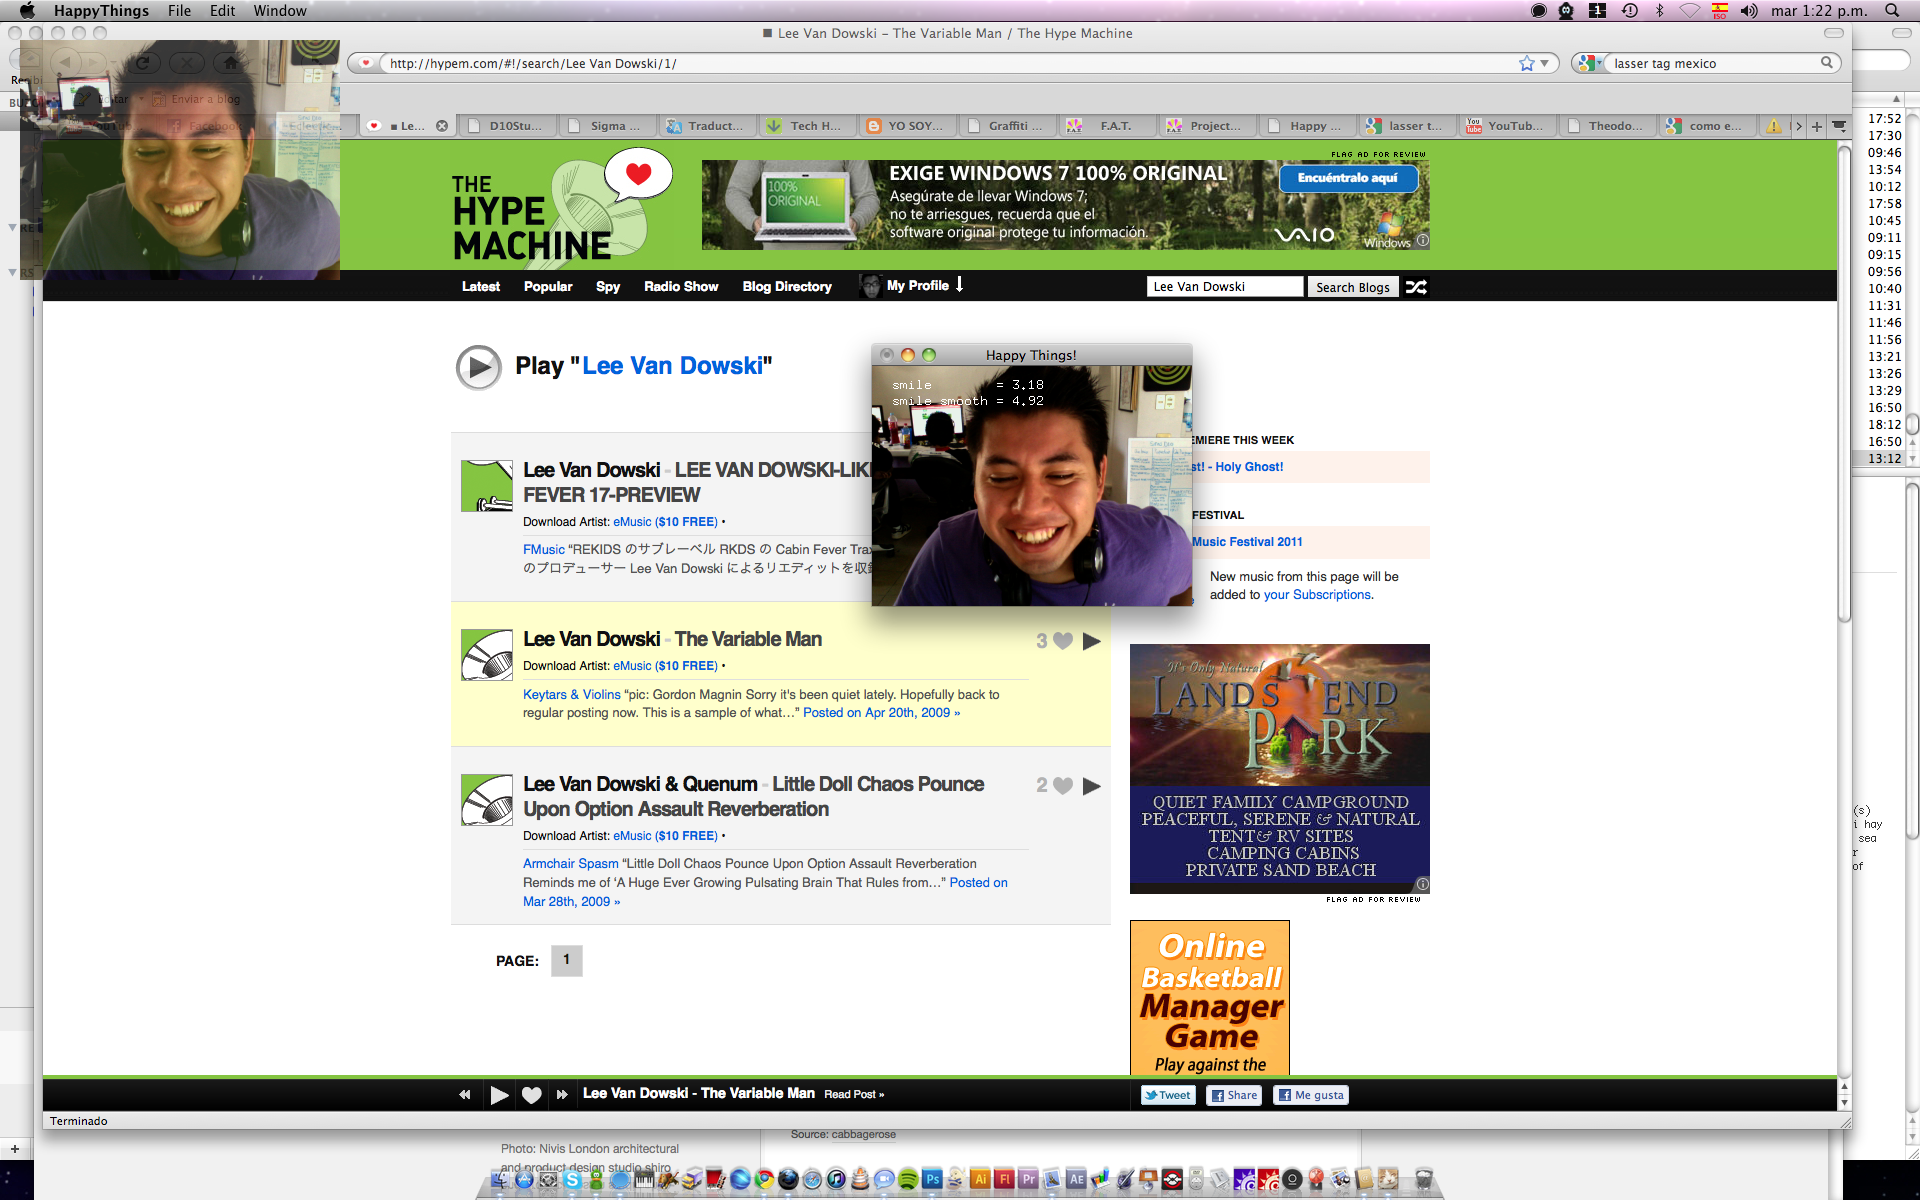Click magnifier in the browser search box
1920x1200 pixels.
[1826, 63]
